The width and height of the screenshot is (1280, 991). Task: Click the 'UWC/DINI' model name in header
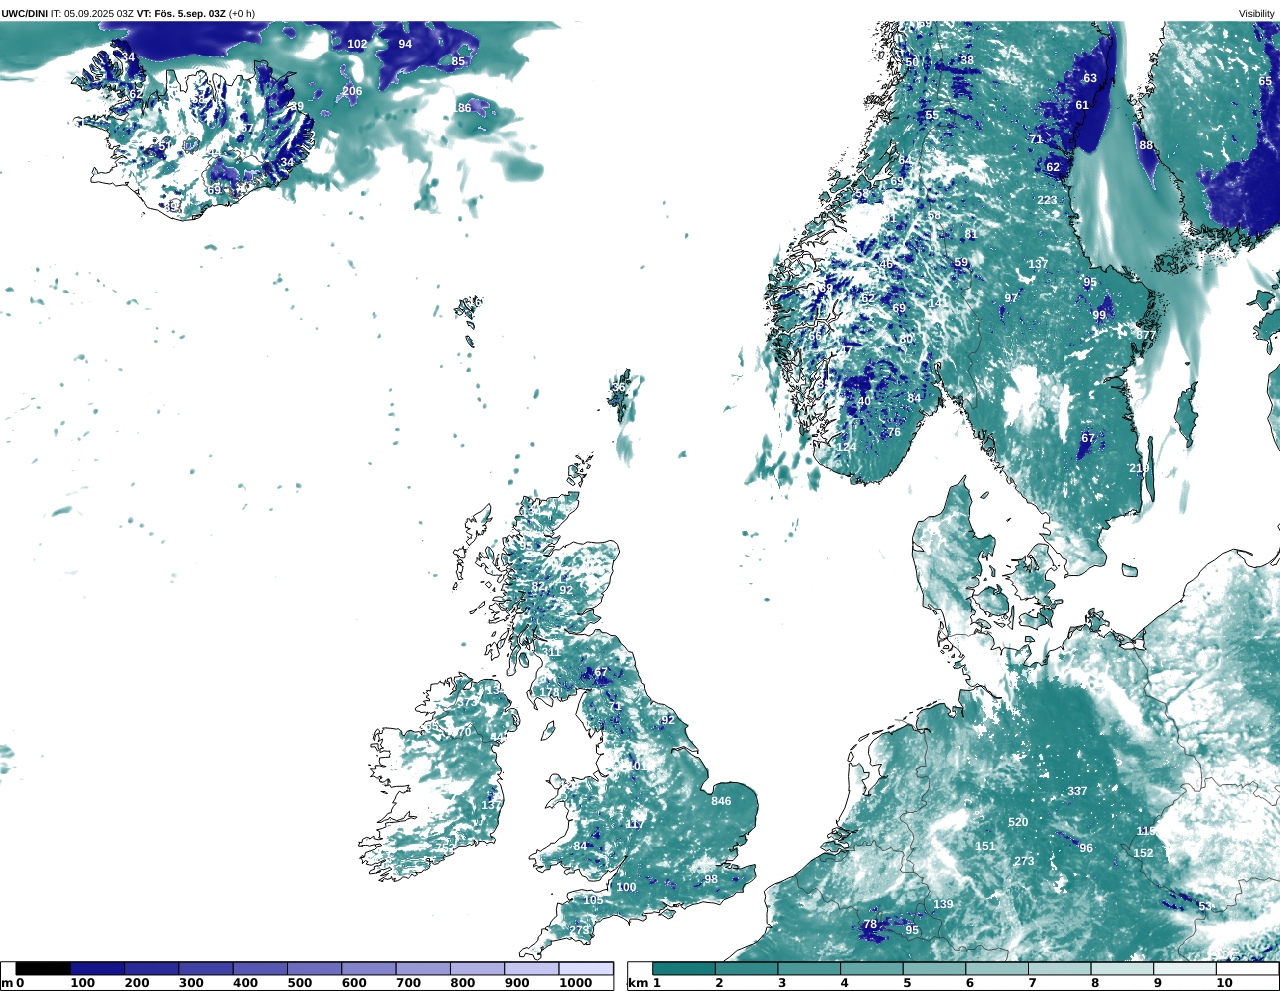tap(24, 13)
